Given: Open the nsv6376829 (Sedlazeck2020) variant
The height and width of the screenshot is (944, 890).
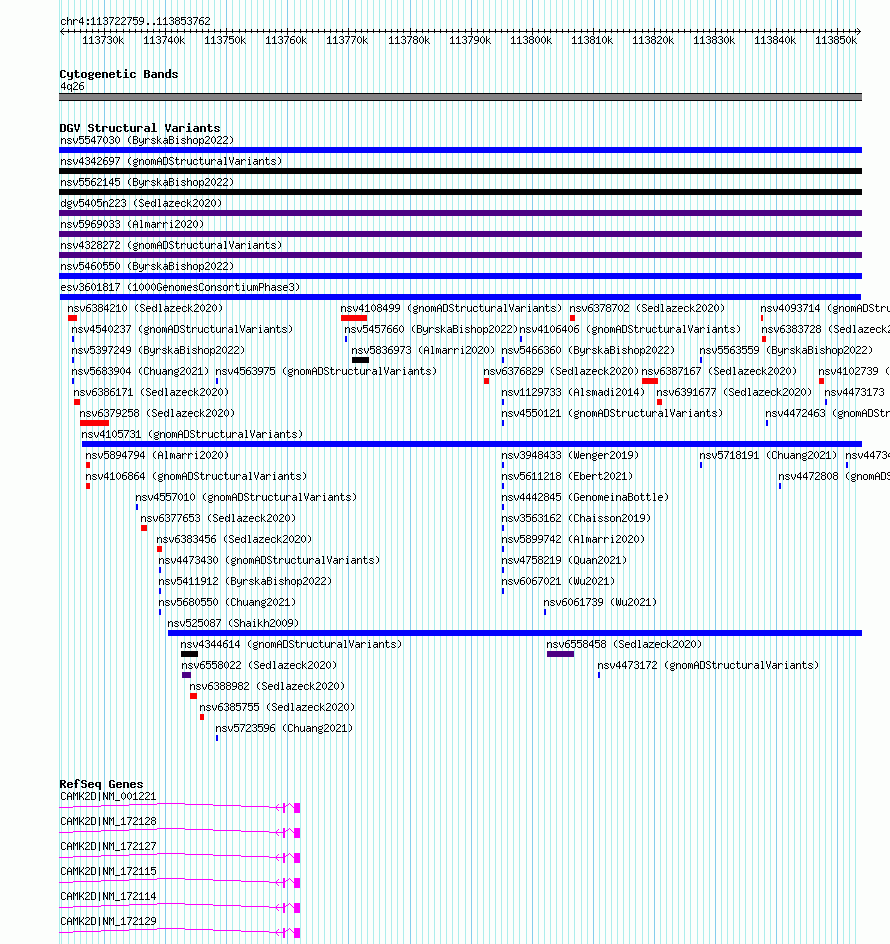Looking at the screenshot, I should tap(561, 371).
